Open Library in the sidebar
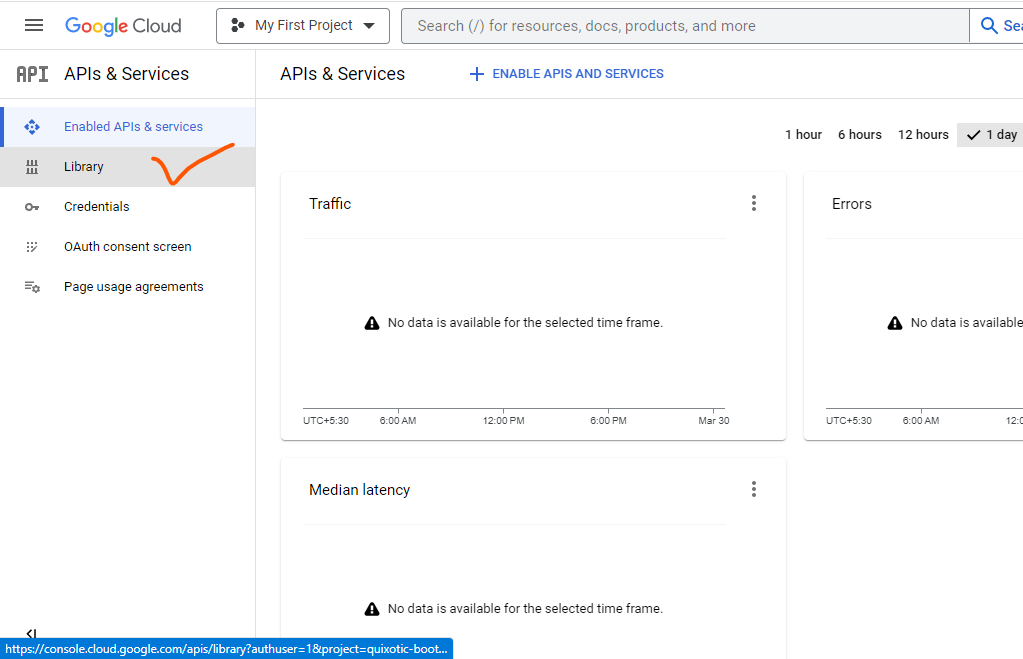 (x=128, y=167)
